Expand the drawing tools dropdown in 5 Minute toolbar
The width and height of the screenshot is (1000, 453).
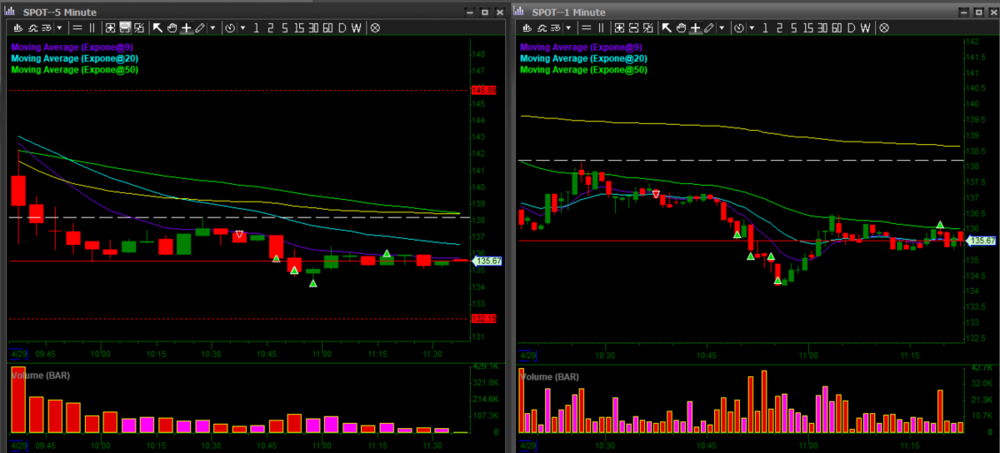coord(213,28)
